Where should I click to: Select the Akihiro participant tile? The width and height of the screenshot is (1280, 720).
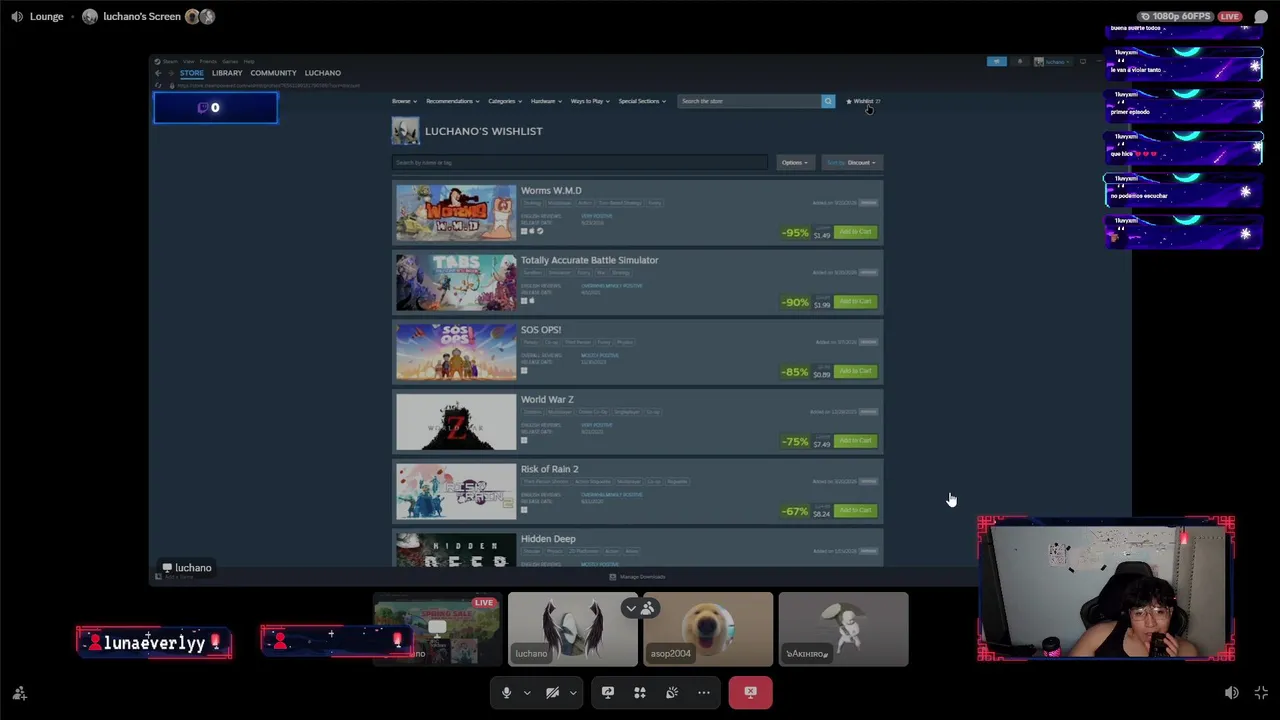pyautogui.click(x=844, y=629)
